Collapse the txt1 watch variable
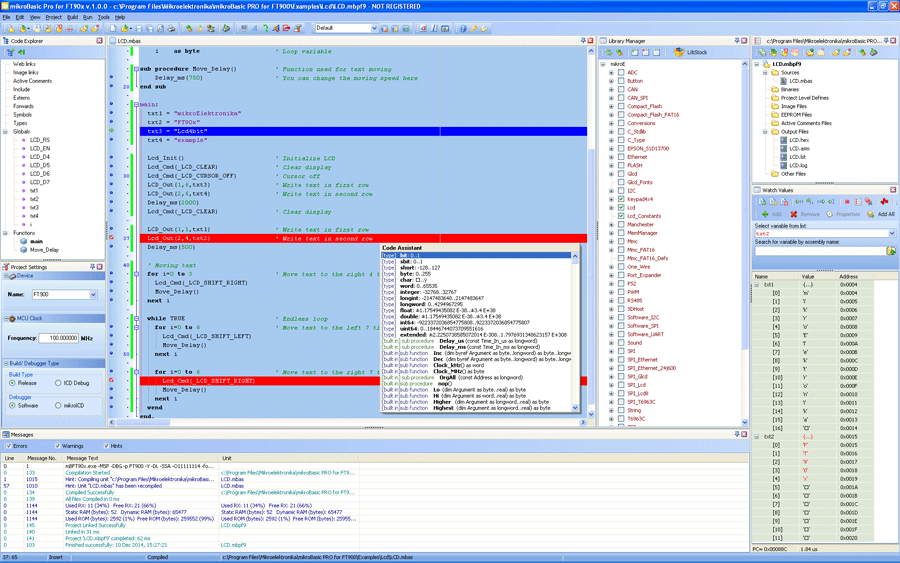900x563 pixels. (x=757, y=285)
